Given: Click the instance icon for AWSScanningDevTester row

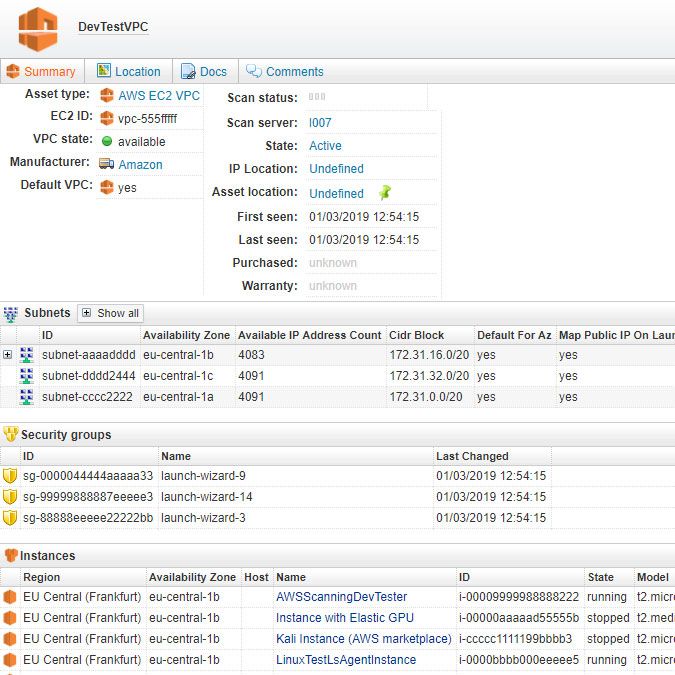Looking at the screenshot, I should point(10,596).
